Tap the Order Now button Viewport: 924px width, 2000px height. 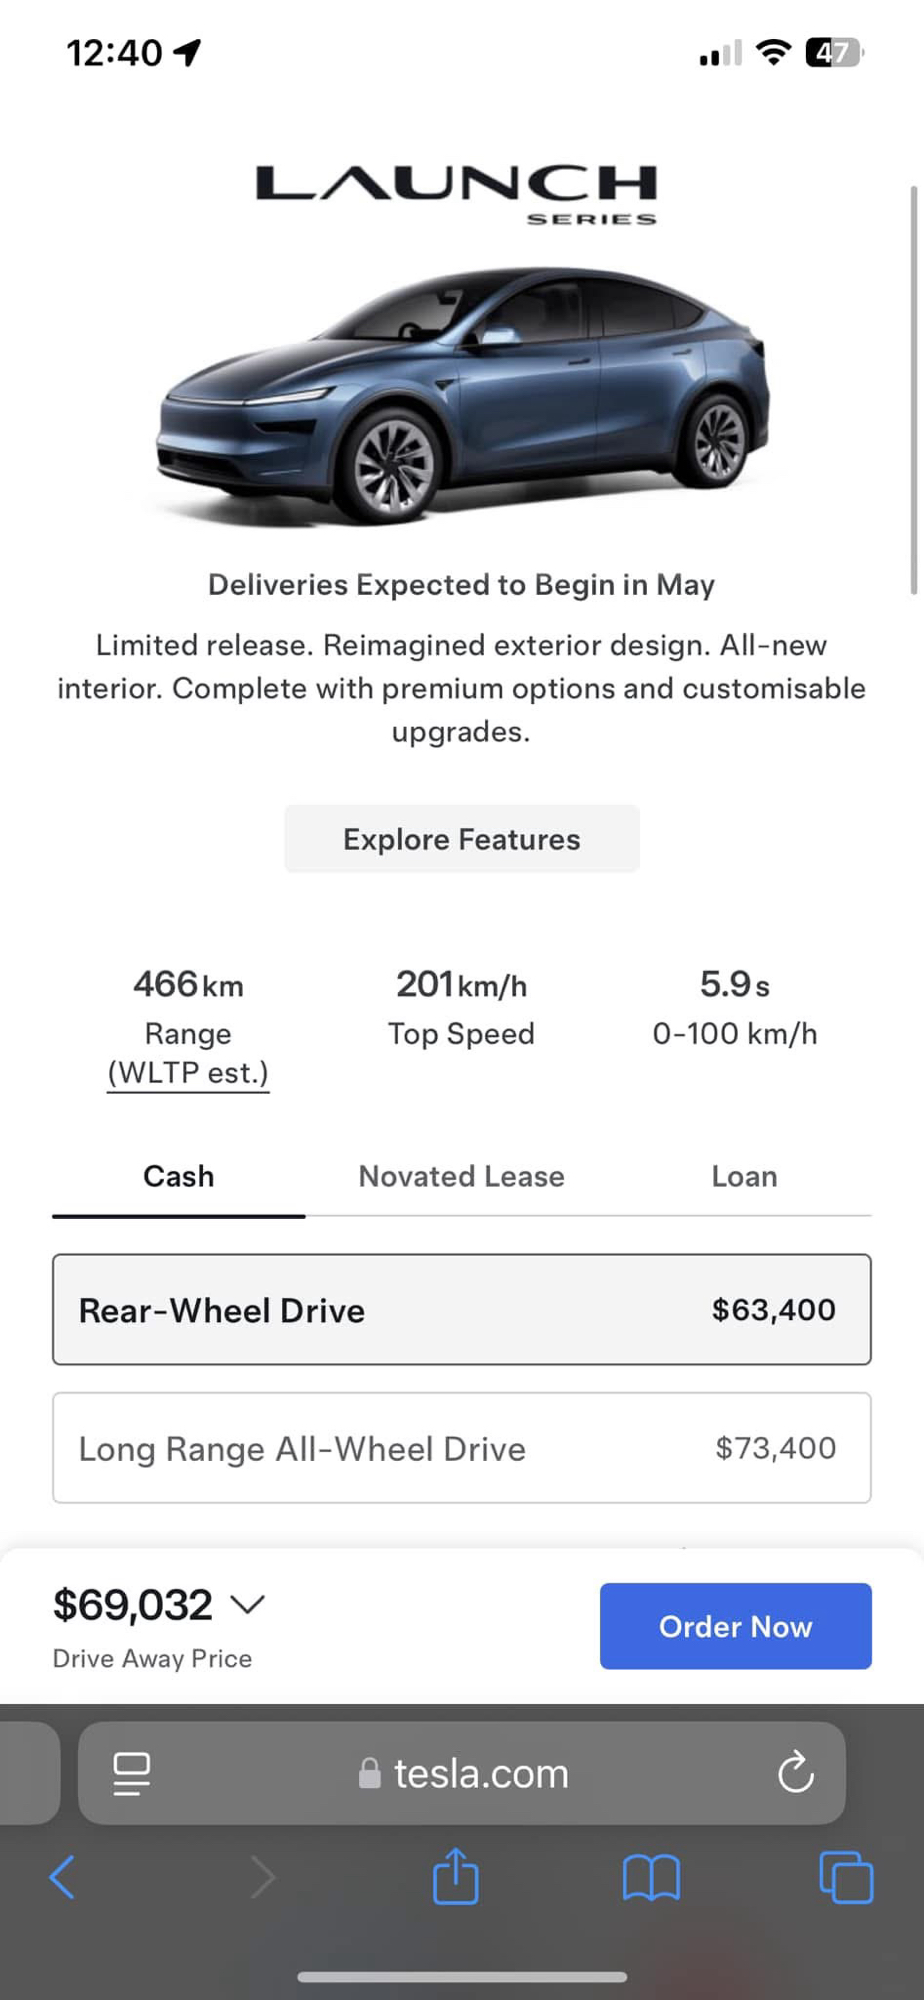point(735,1626)
